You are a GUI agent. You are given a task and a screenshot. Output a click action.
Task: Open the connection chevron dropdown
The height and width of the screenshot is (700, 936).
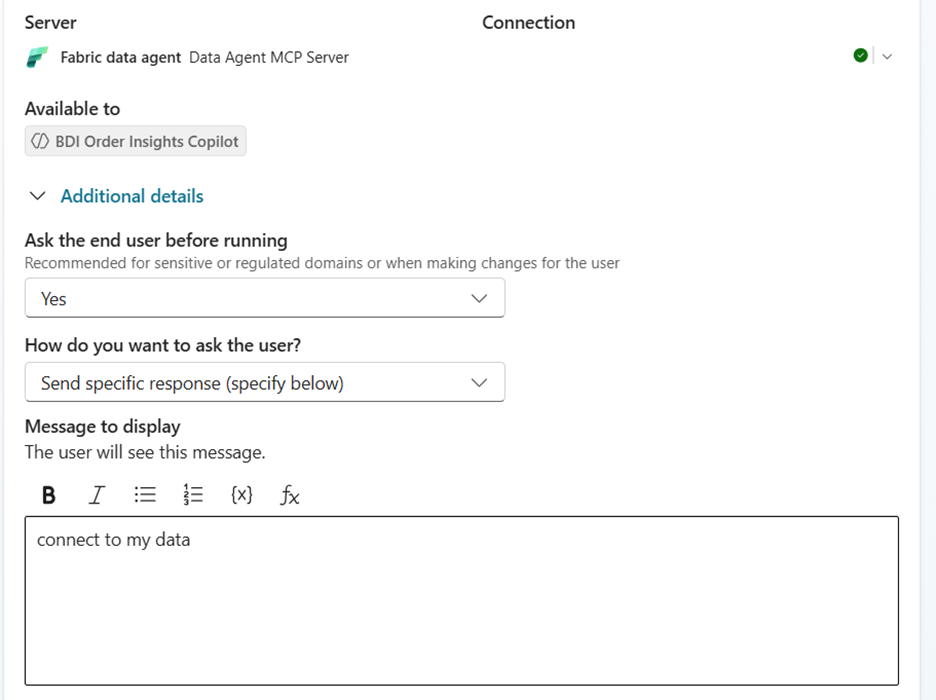coord(887,56)
